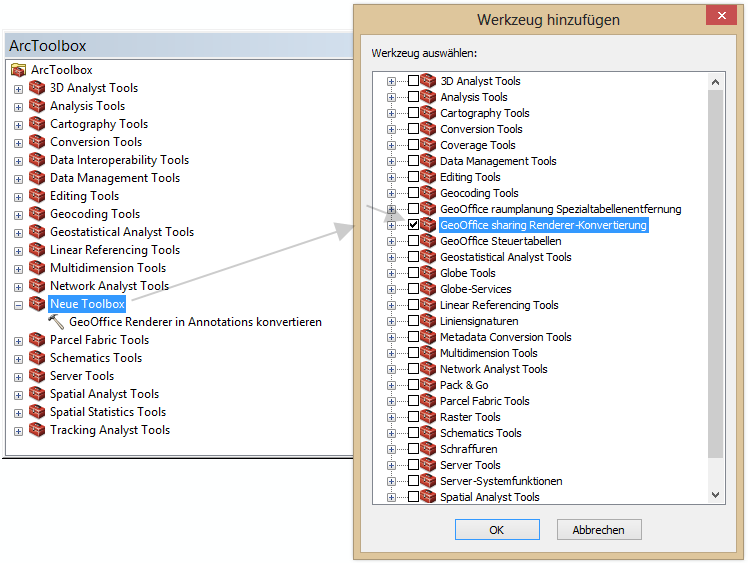Check the Conversion Tools checkbox in dialog
The height and width of the screenshot is (563, 748).
click(x=414, y=129)
